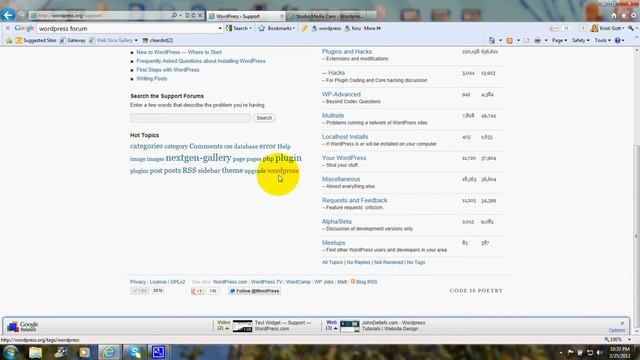Open Windows Media Player taskbar icon
This screenshot has height=360, width=640.
coord(84,352)
